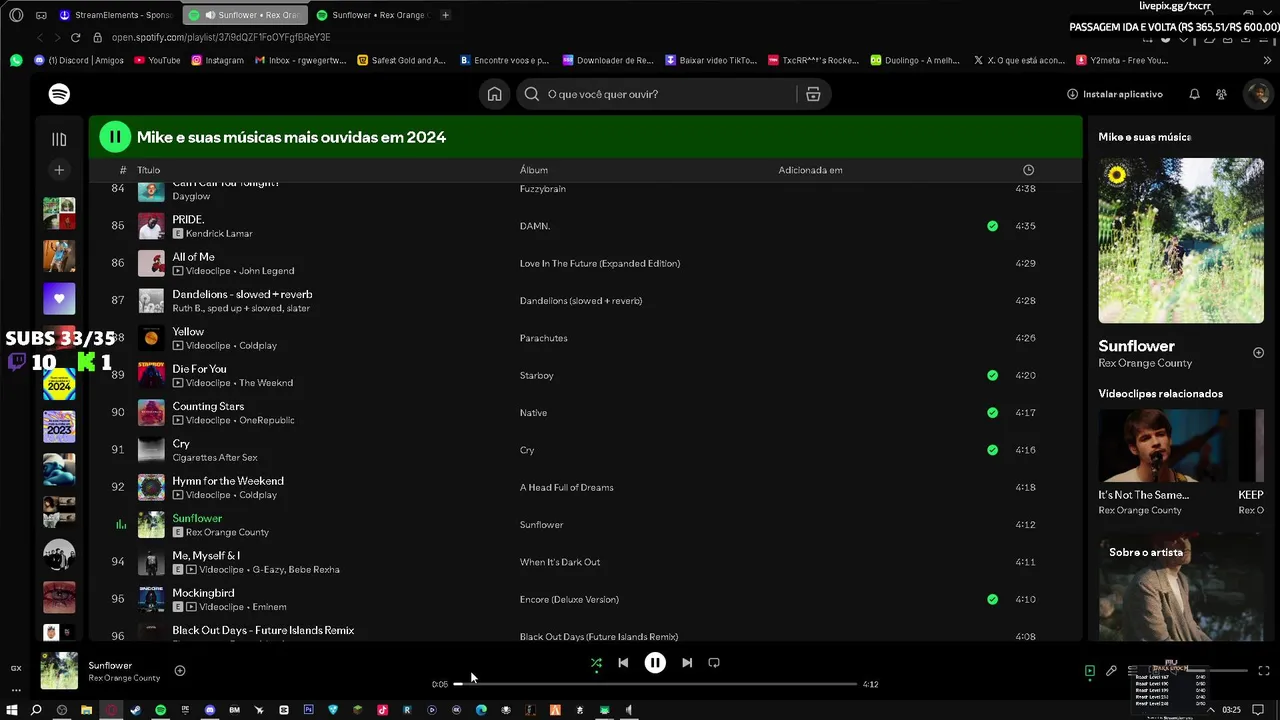
Task: Open DAMN. album link
Action: point(535,226)
